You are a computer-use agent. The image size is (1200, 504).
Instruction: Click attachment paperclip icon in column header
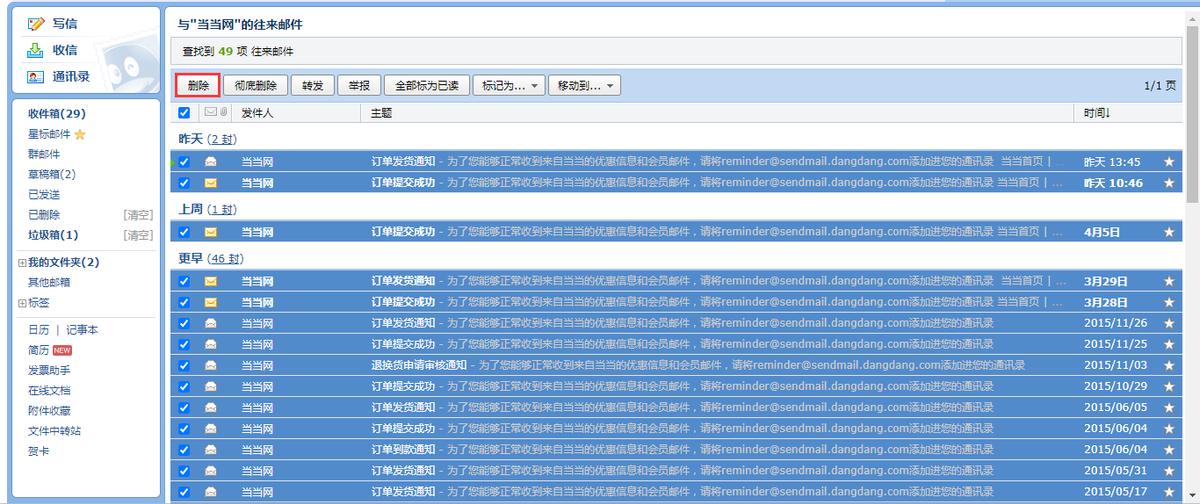224,113
